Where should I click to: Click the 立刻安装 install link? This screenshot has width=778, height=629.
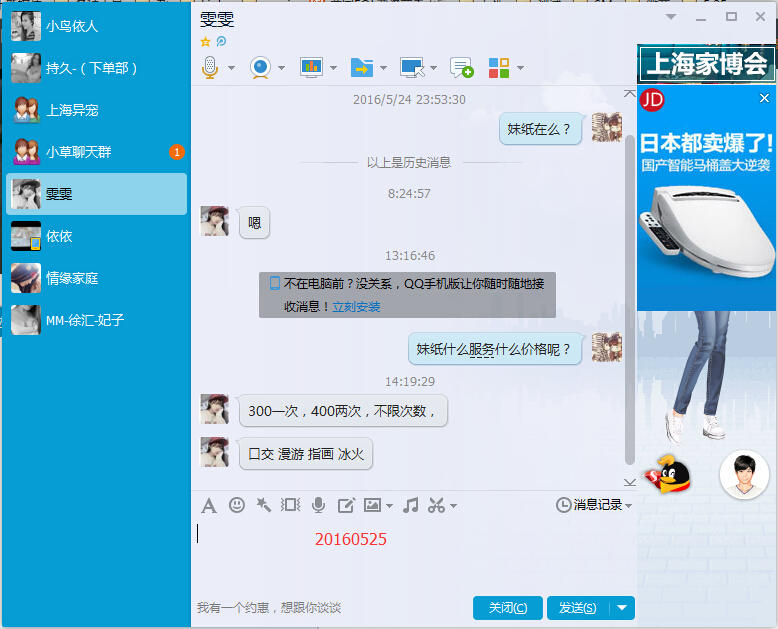(x=356, y=307)
